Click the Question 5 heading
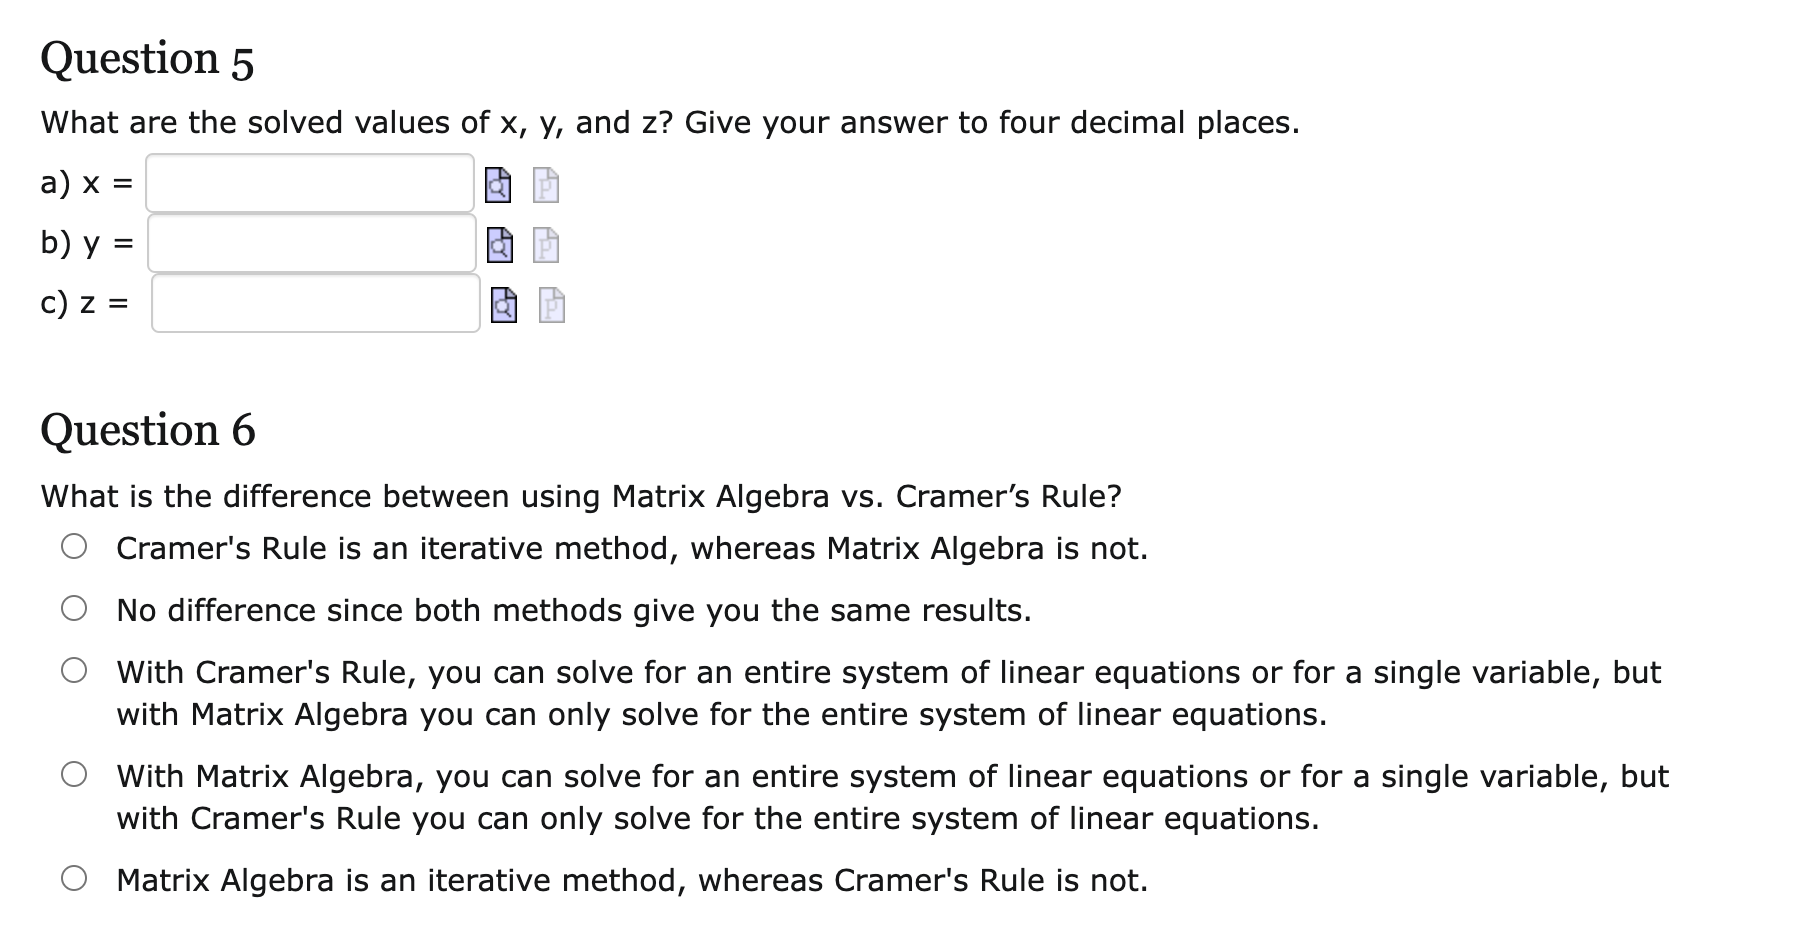 click(146, 59)
